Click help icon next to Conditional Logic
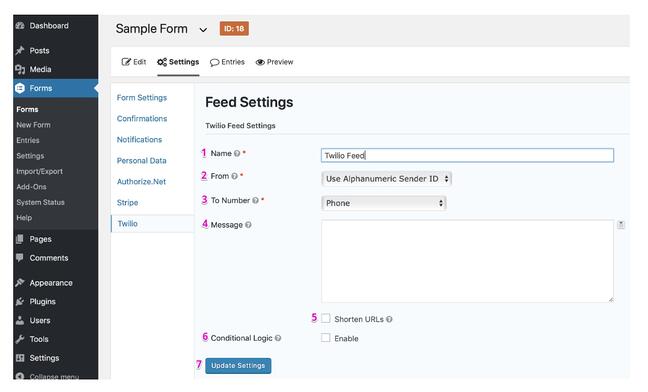Viewport: 648px width, 392px height. [x=278, y=338]
